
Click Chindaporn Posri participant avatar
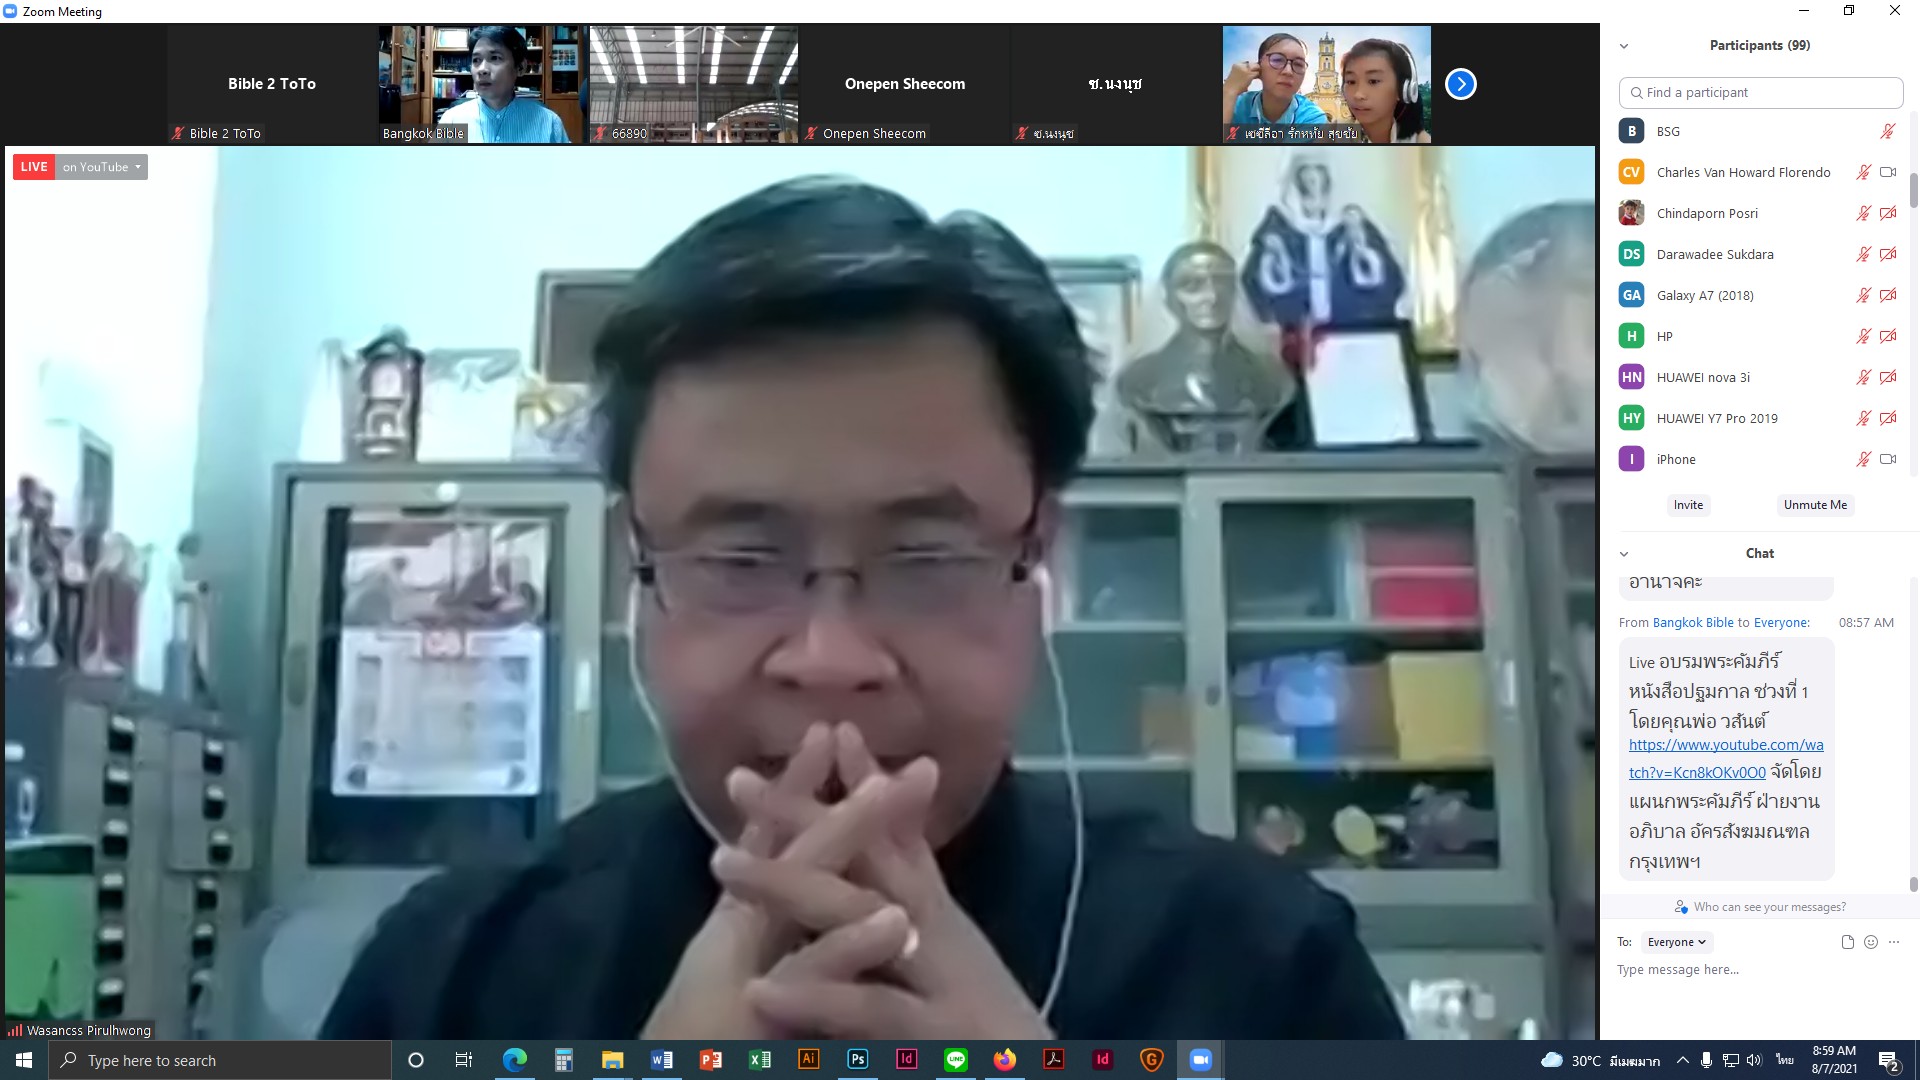click(1631, 213)
